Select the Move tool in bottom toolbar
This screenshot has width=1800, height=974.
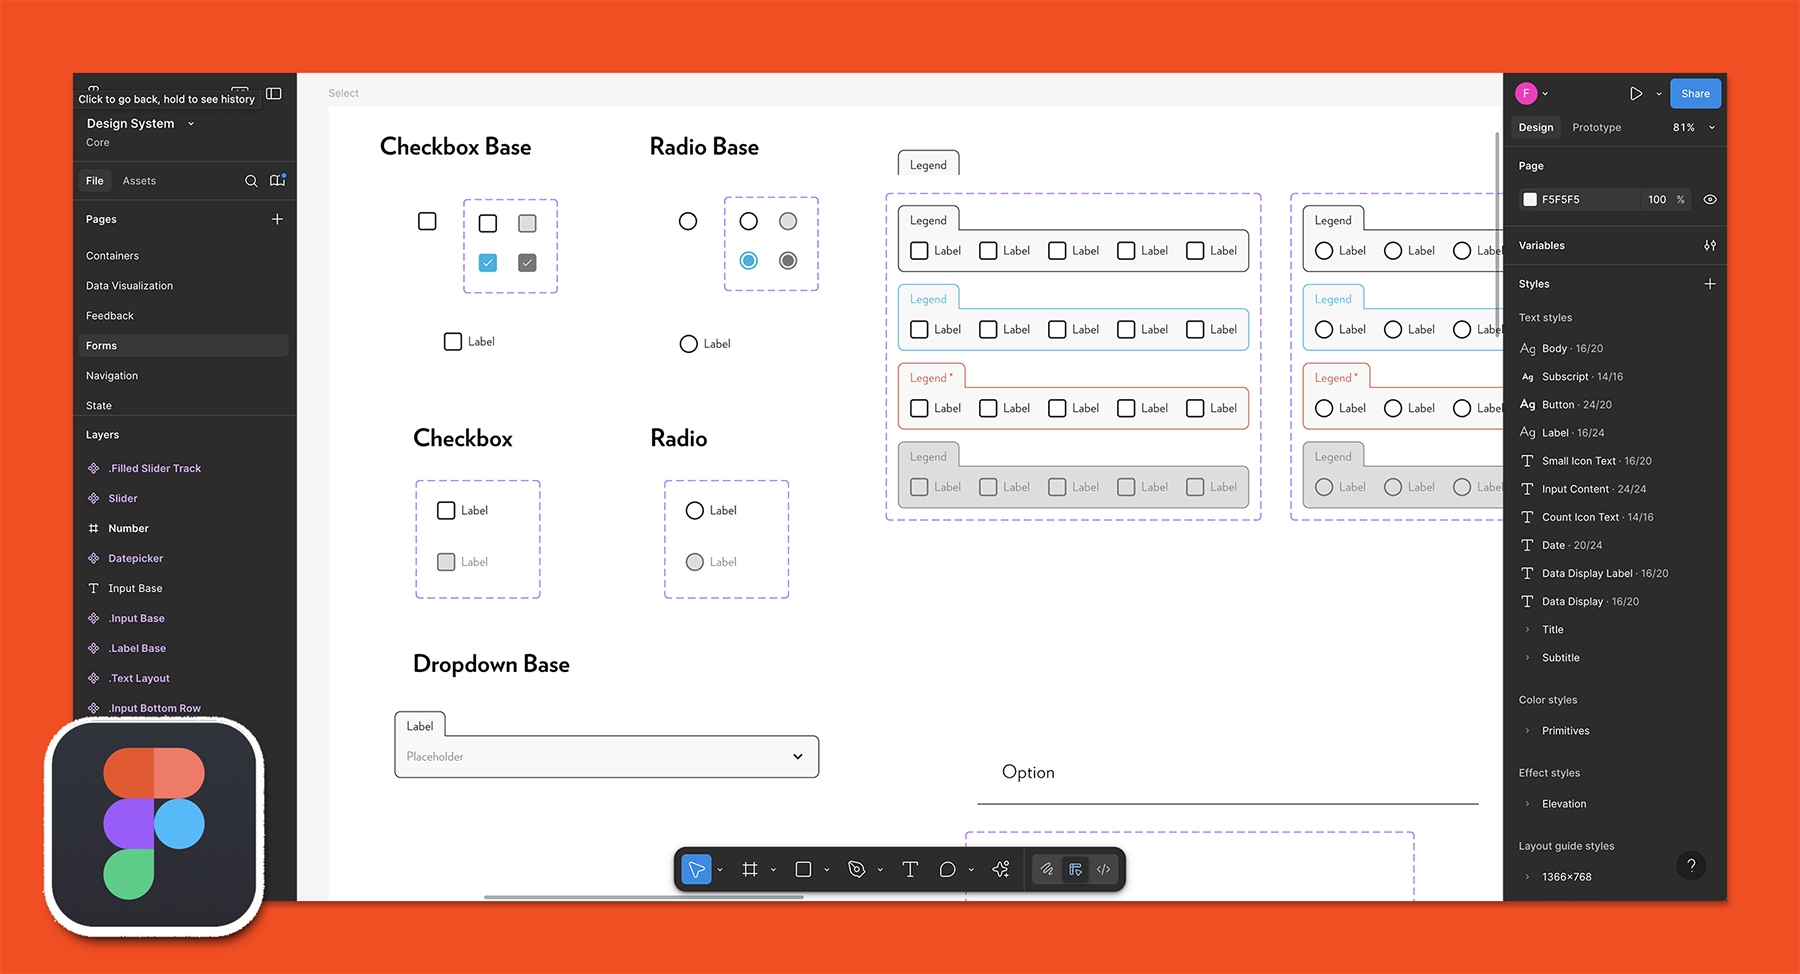tap(696, 869)
